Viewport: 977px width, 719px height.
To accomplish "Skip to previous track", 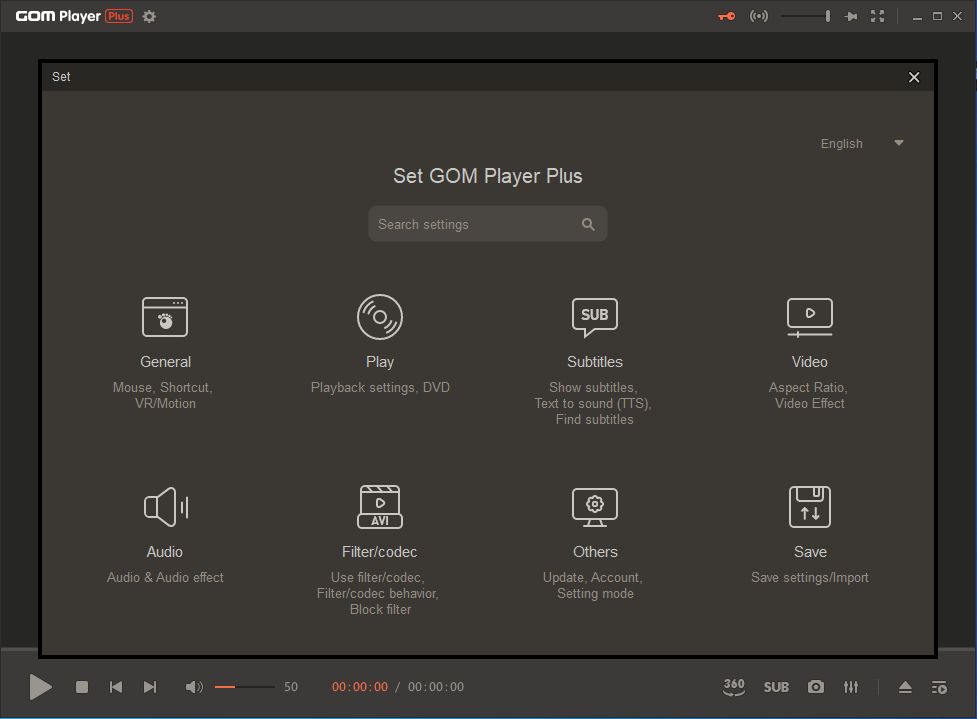I will click(116, 687).
